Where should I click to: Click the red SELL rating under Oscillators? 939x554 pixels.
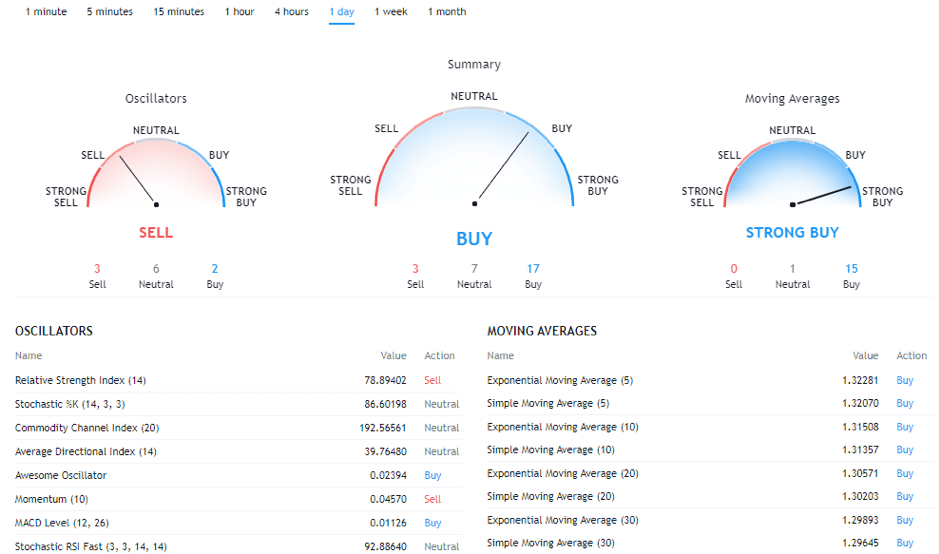click(156, 233)
